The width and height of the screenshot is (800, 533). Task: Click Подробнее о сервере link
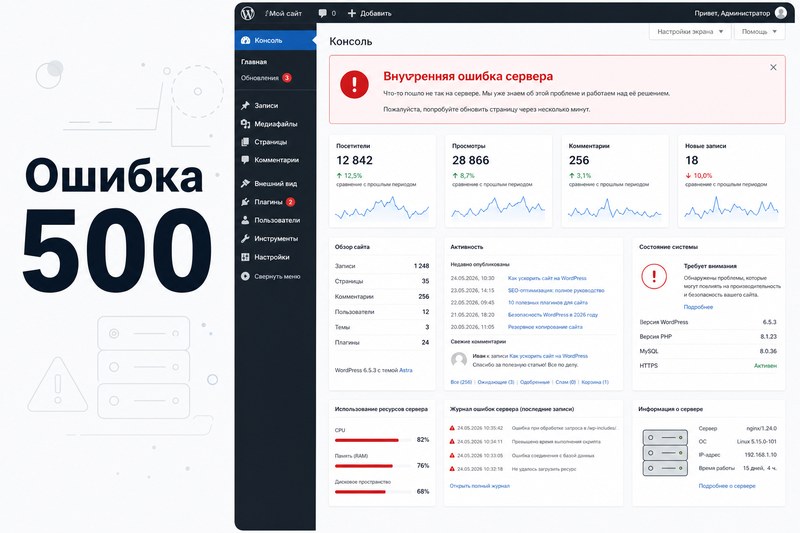pos(727,486)
